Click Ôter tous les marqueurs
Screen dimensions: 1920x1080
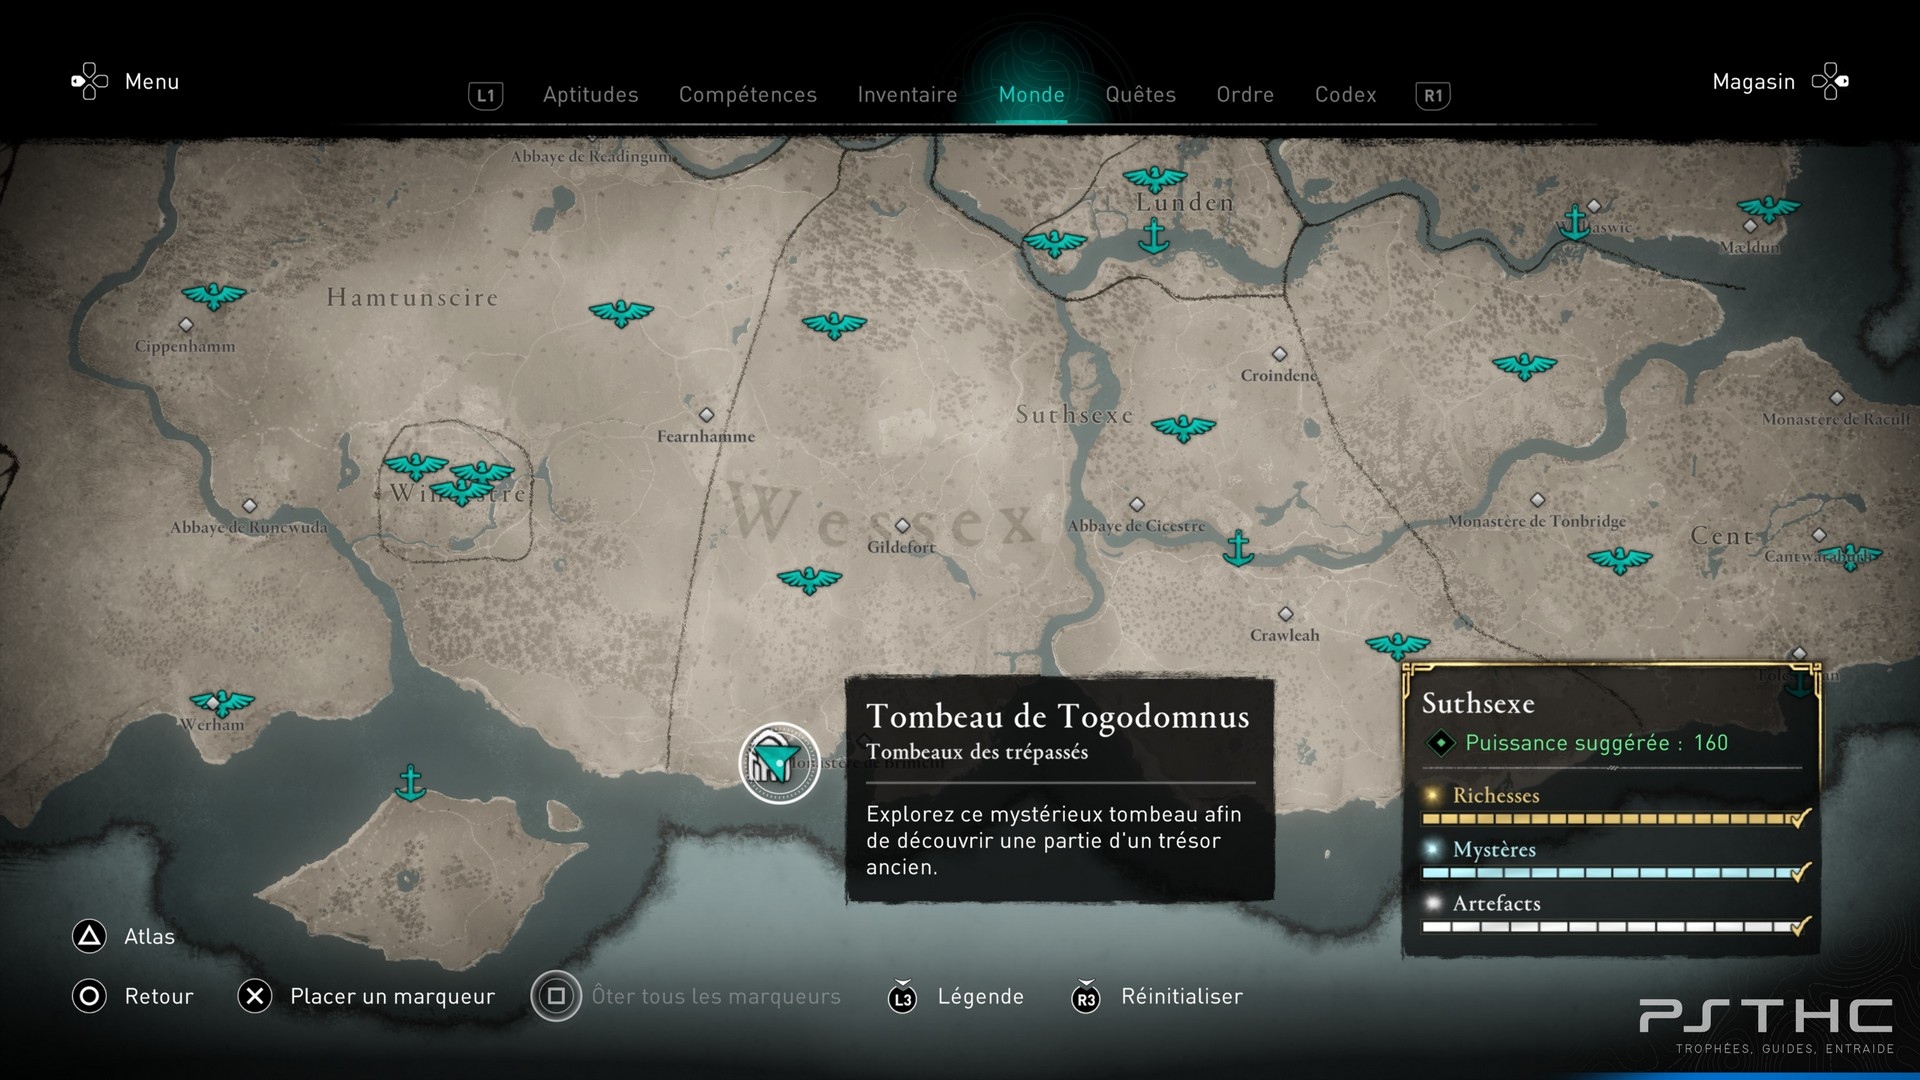pos(716,996)
